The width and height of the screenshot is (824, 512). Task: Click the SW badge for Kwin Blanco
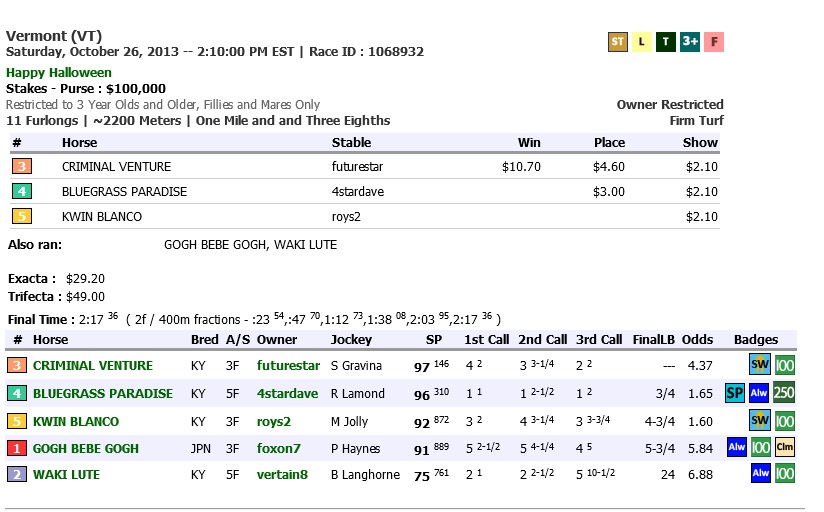point(760,421)
